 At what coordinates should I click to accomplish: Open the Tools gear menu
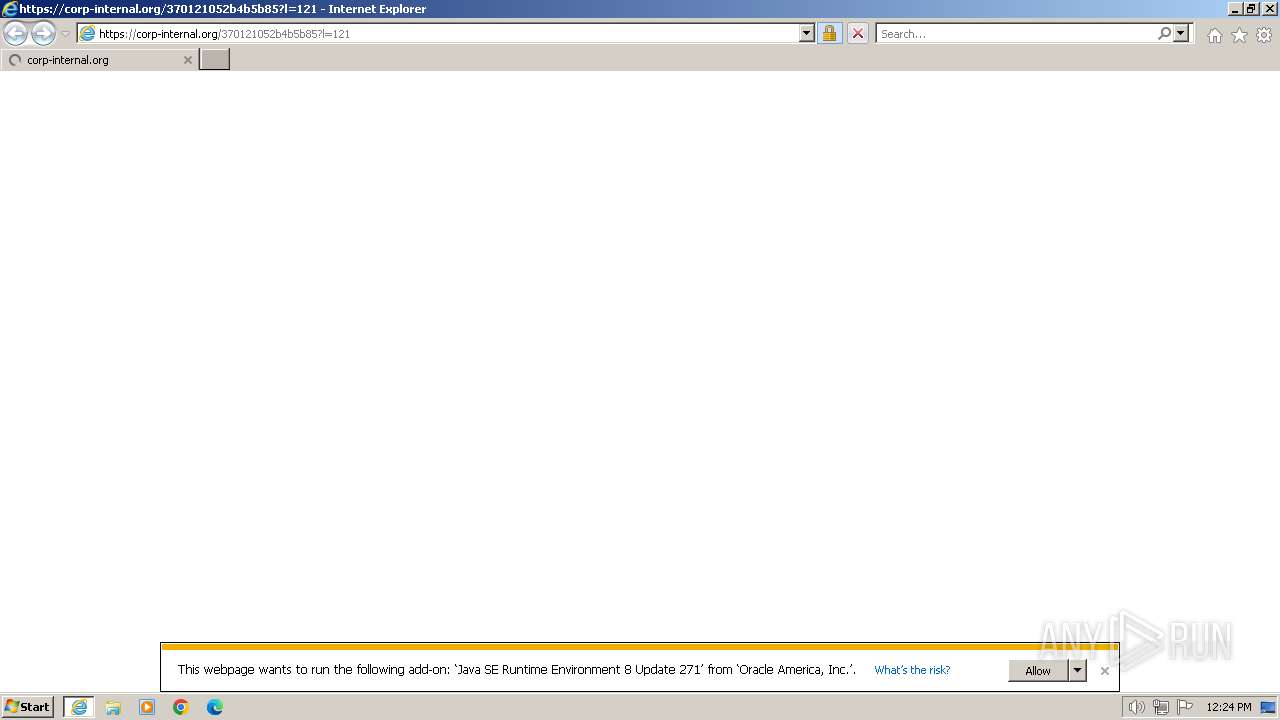(x=1264, y=35)
